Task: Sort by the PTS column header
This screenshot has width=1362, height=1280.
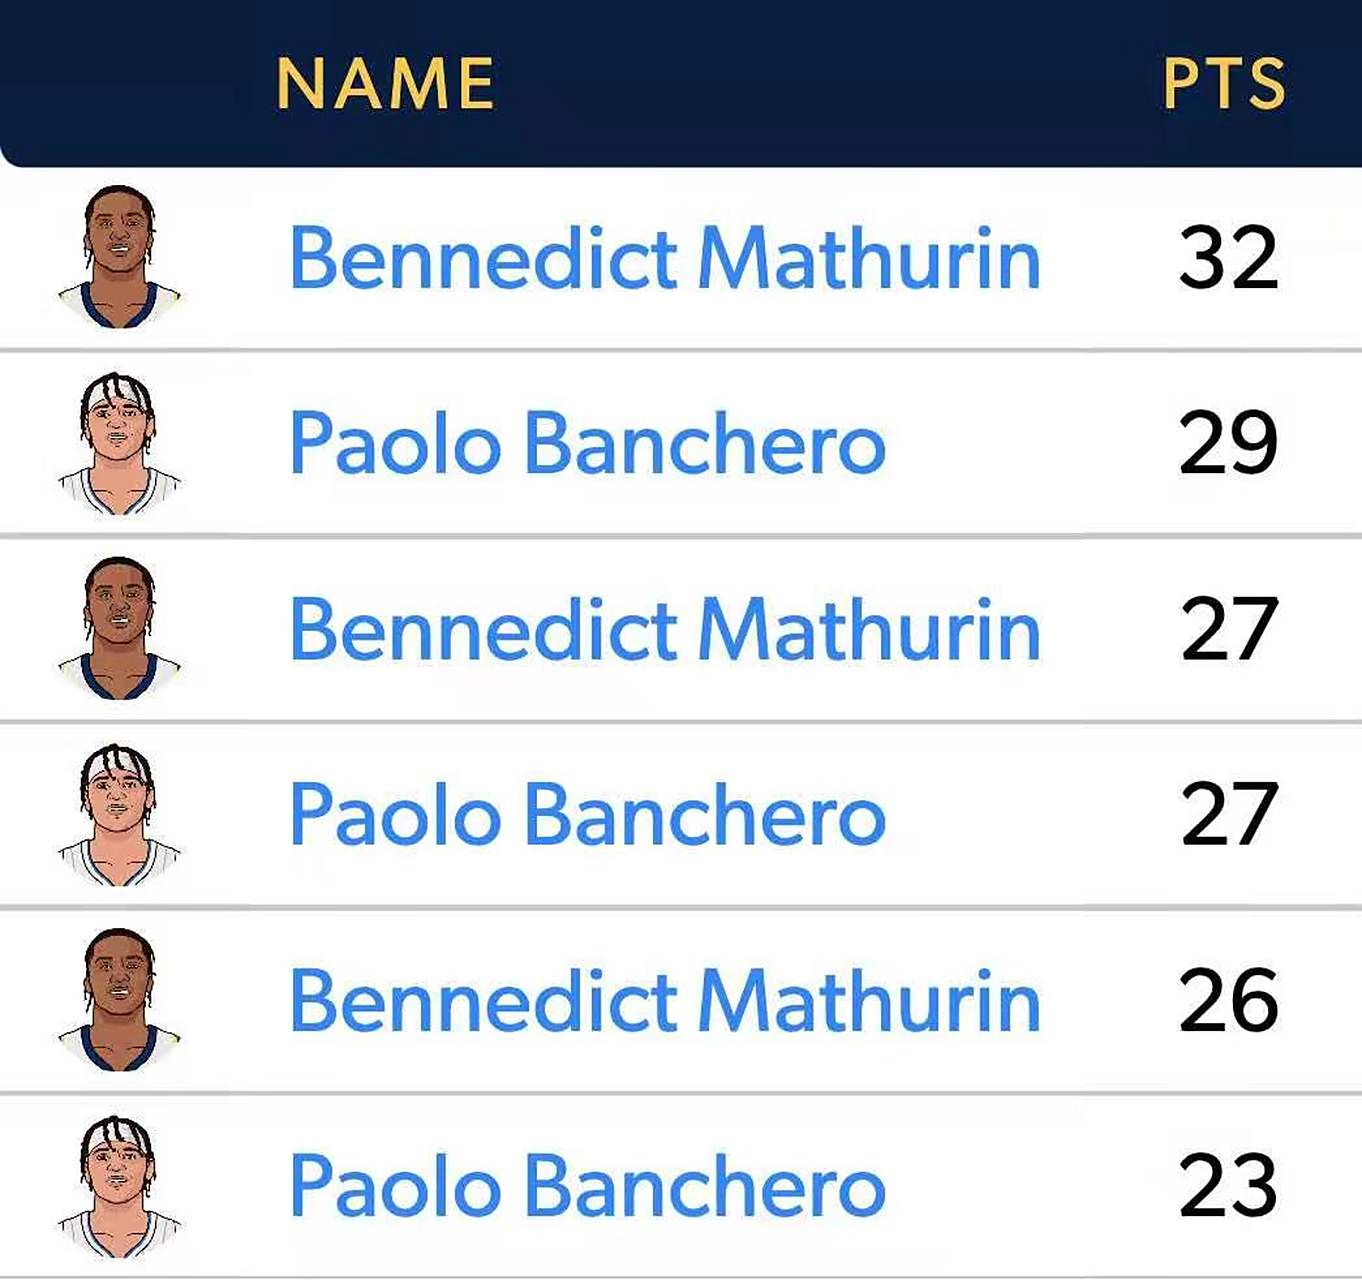Action: 1224,83
